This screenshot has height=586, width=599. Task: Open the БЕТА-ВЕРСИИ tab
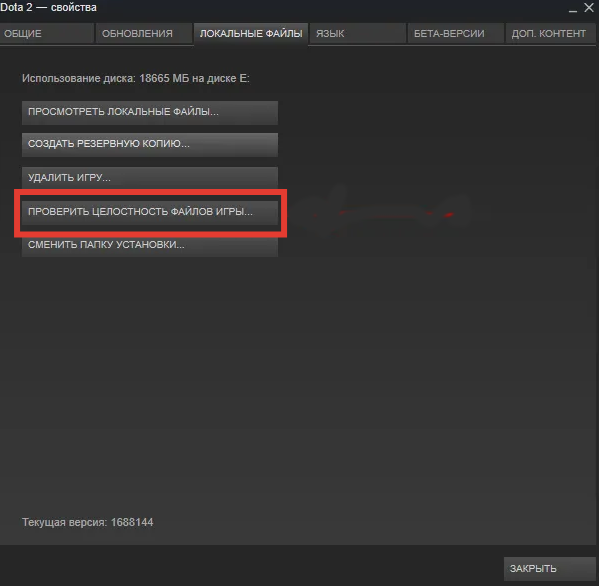click(456, 34)
